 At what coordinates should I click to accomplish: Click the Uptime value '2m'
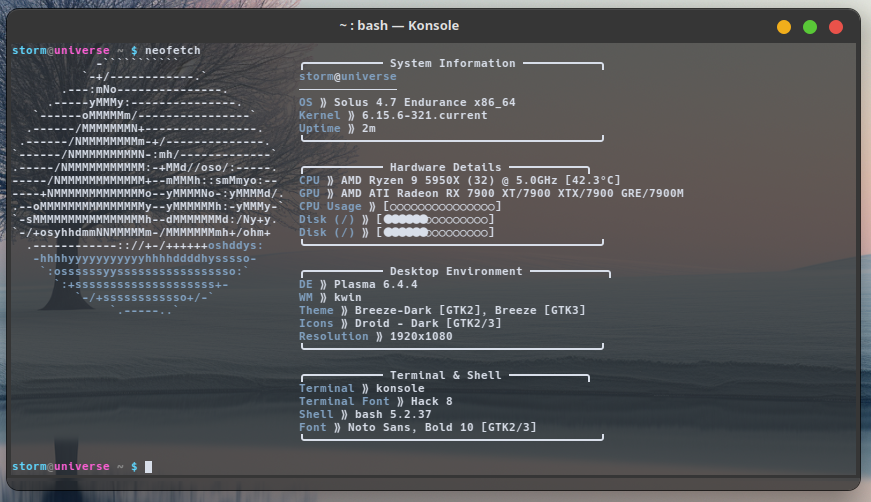369,128
